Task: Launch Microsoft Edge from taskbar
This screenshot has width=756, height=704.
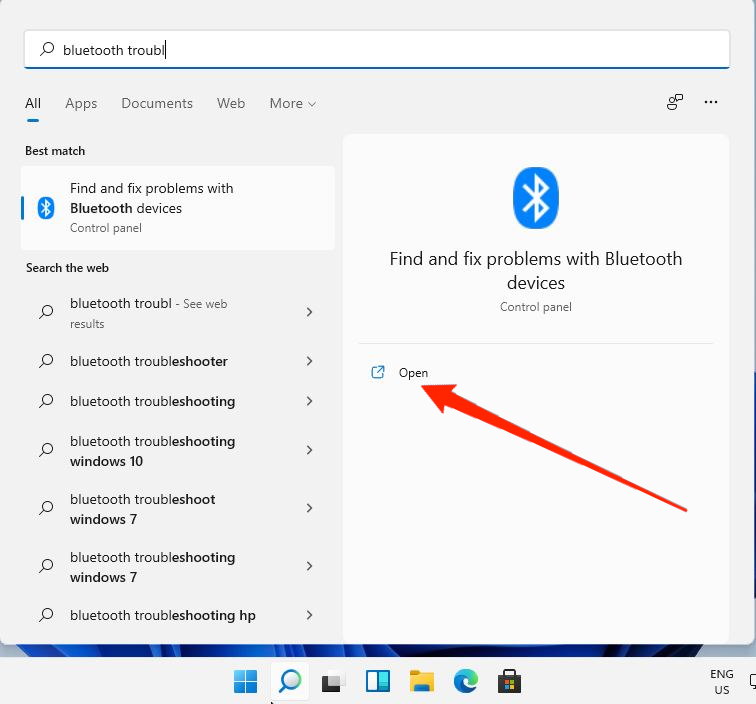Action: tap(466, 682)
